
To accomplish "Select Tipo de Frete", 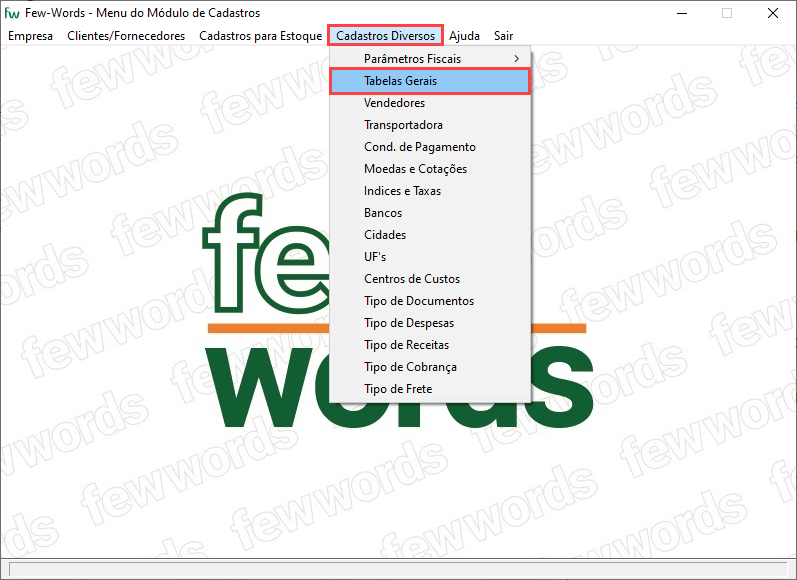I will (x=430, y=389).
